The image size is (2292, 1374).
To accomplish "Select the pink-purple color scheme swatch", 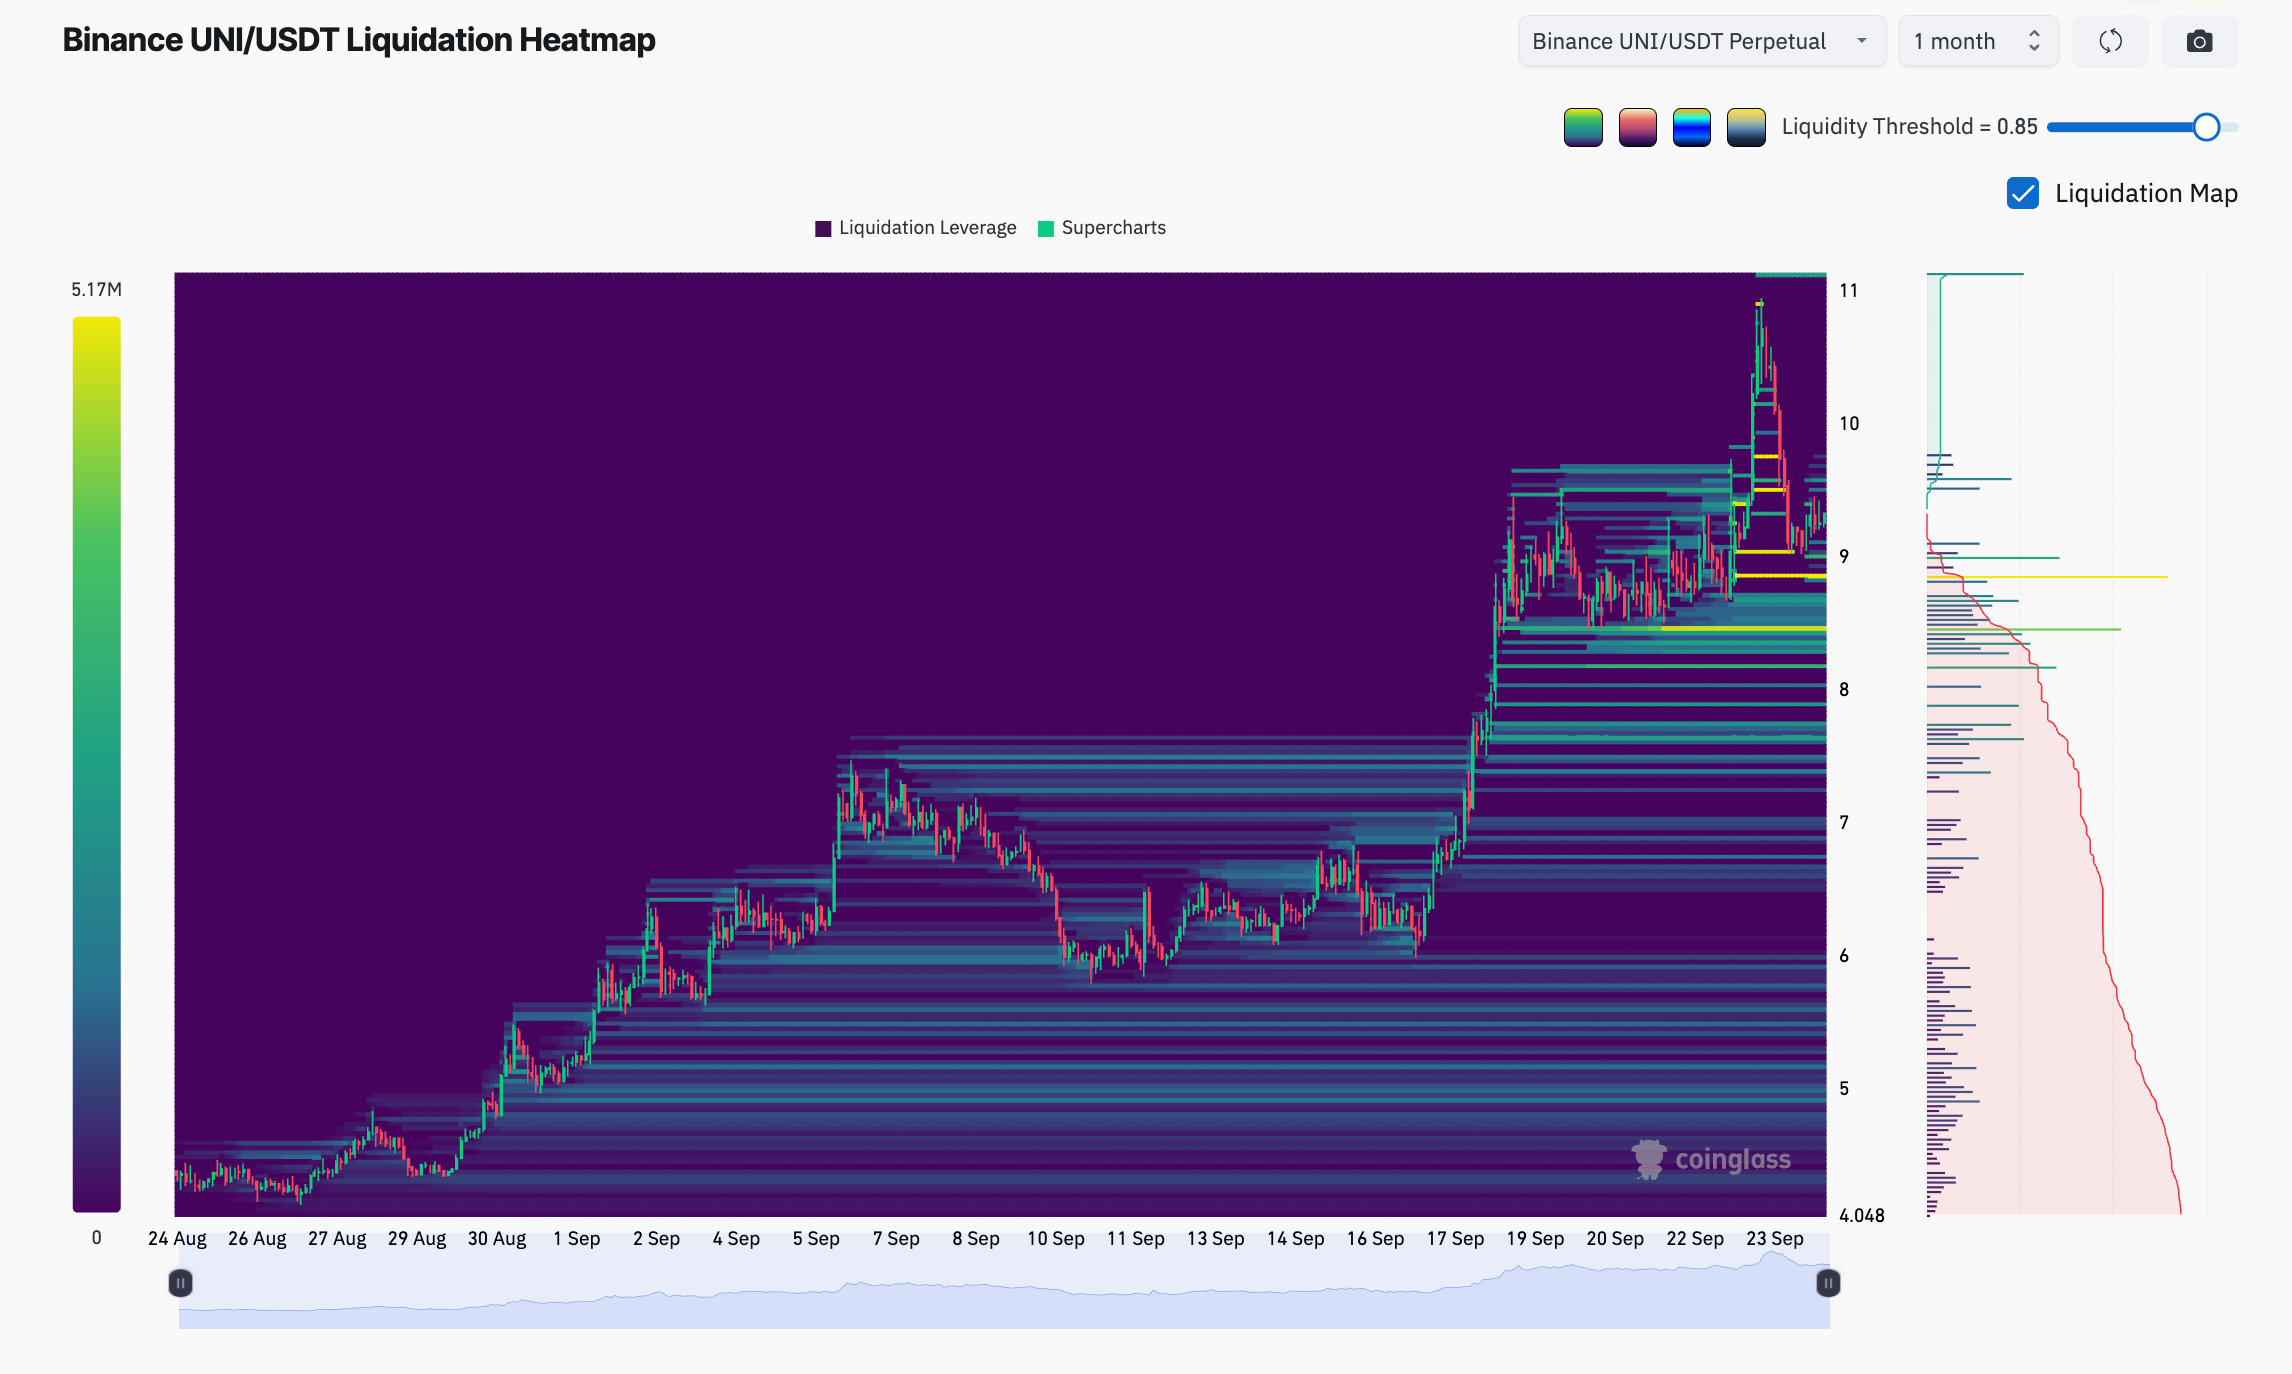I will tap(1637, 127).
